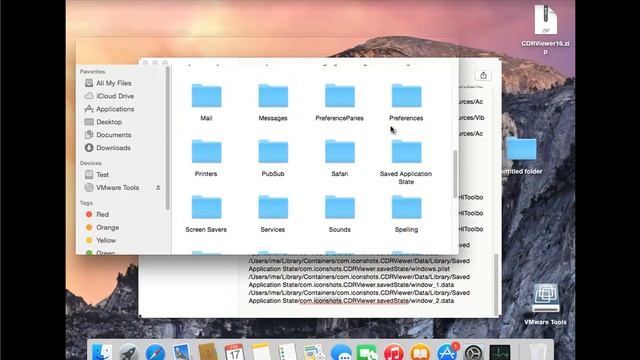The image size is (640, 360).
Task: Open Reminders from the Dock
Action: point(287,352)
